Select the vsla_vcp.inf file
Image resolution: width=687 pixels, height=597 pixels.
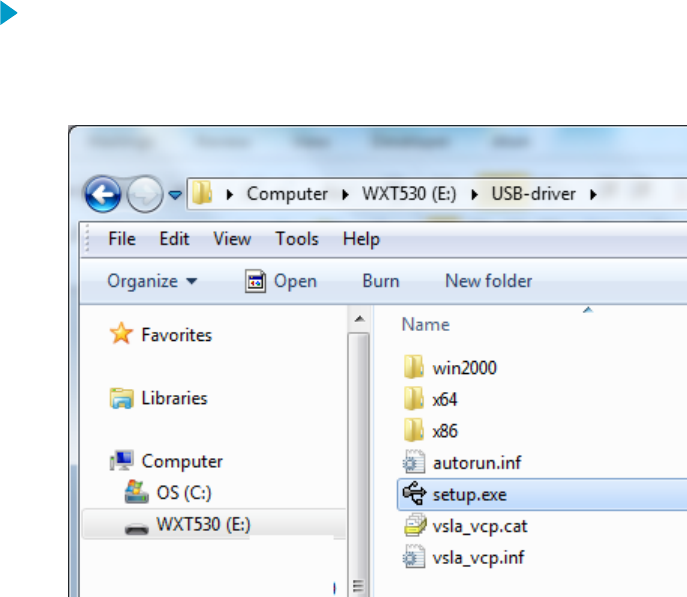click(x=478, y=558)
